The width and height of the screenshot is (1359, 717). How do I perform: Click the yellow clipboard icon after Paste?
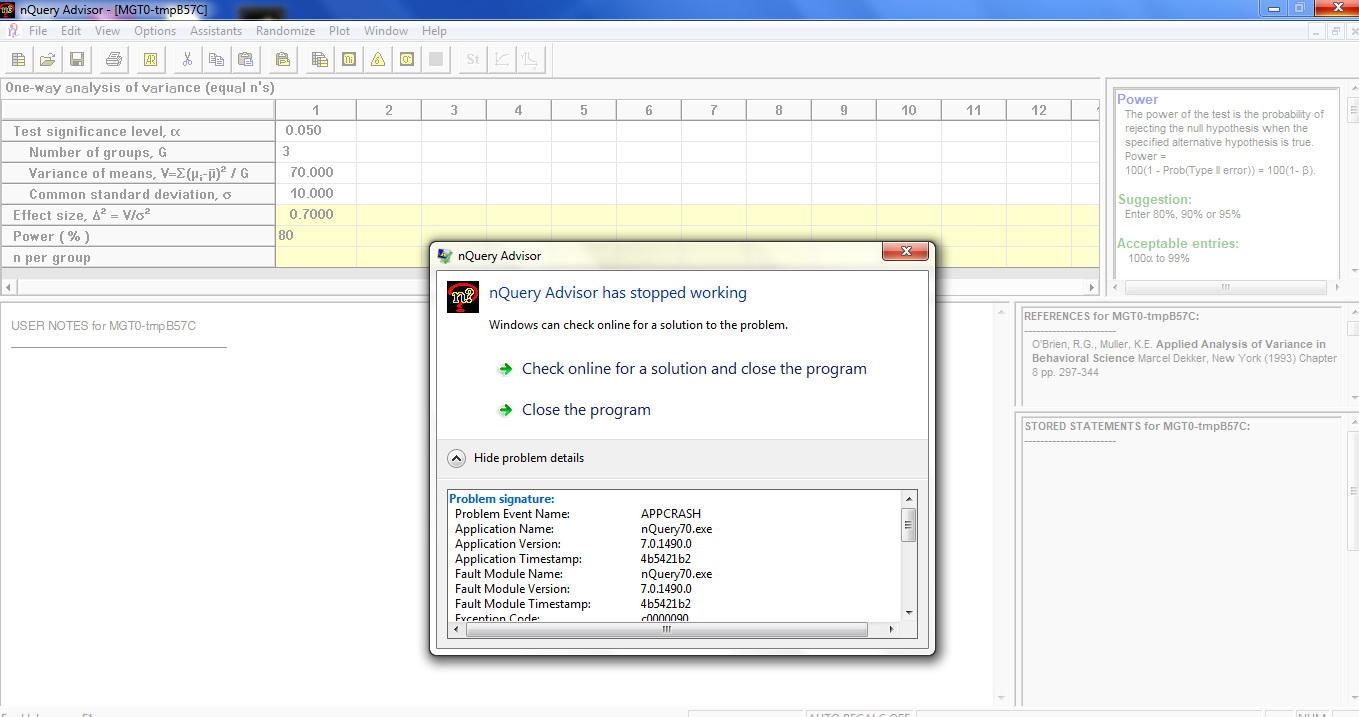point(283,60)
